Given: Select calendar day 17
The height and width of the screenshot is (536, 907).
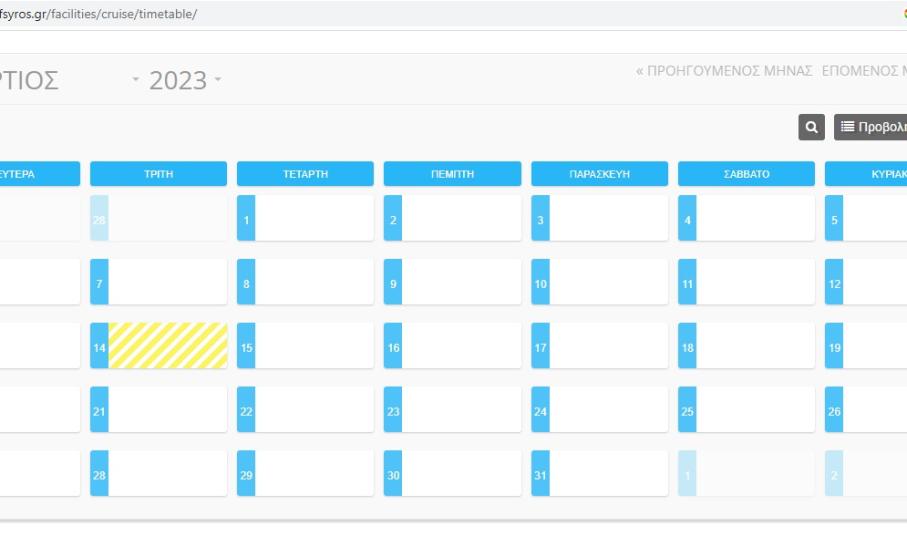Looking at the screenshot, I should [599, 346].
